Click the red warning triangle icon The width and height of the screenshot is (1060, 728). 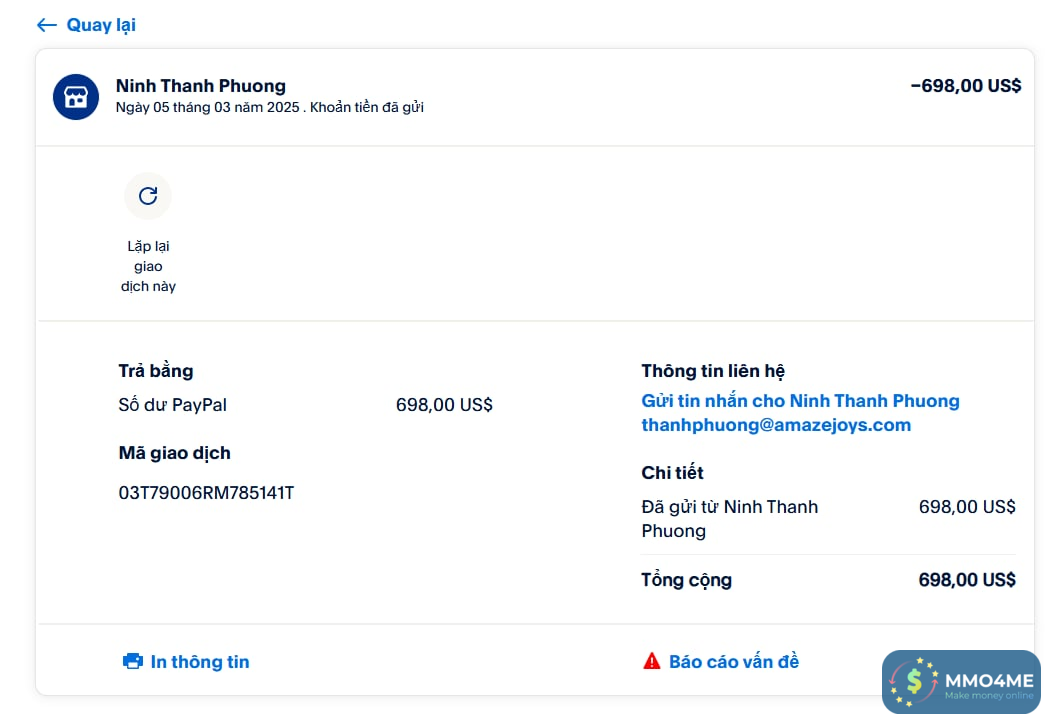tap(652, 661)
